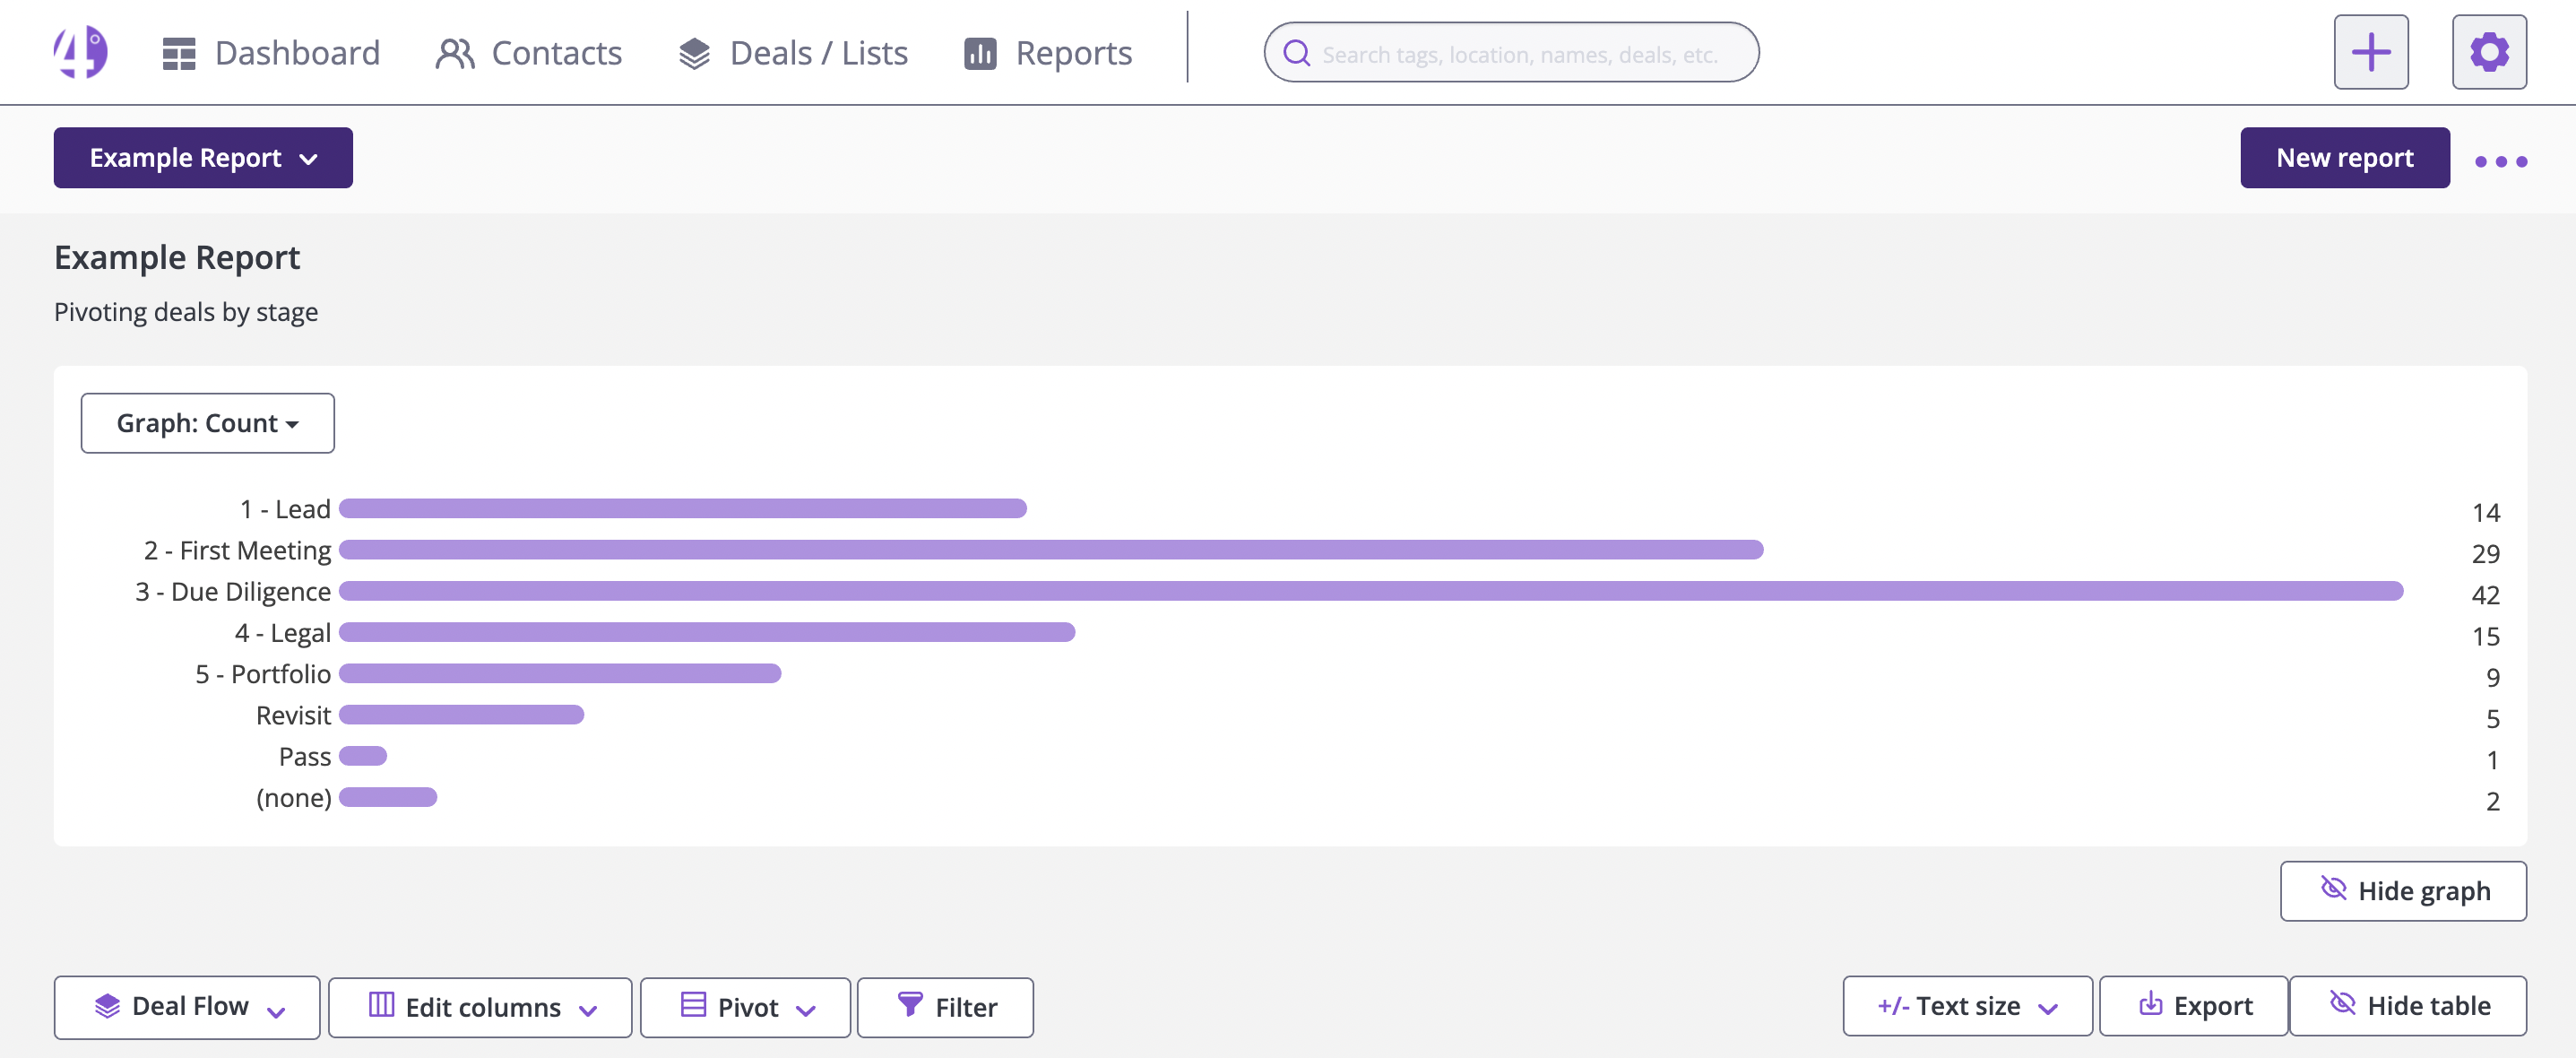
Task: Hide the graph section
Action: coord(2403,890)
